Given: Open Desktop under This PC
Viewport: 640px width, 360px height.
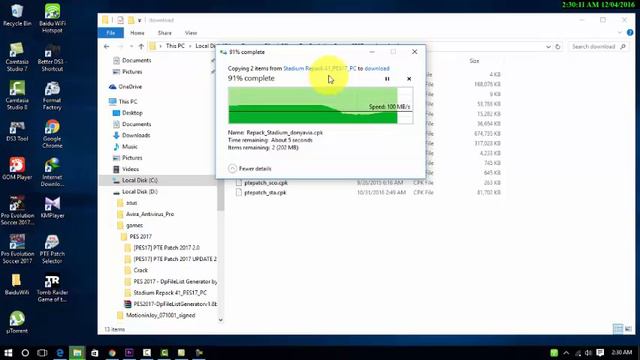Looking at the screenshot, I should (x=127, y=113).
